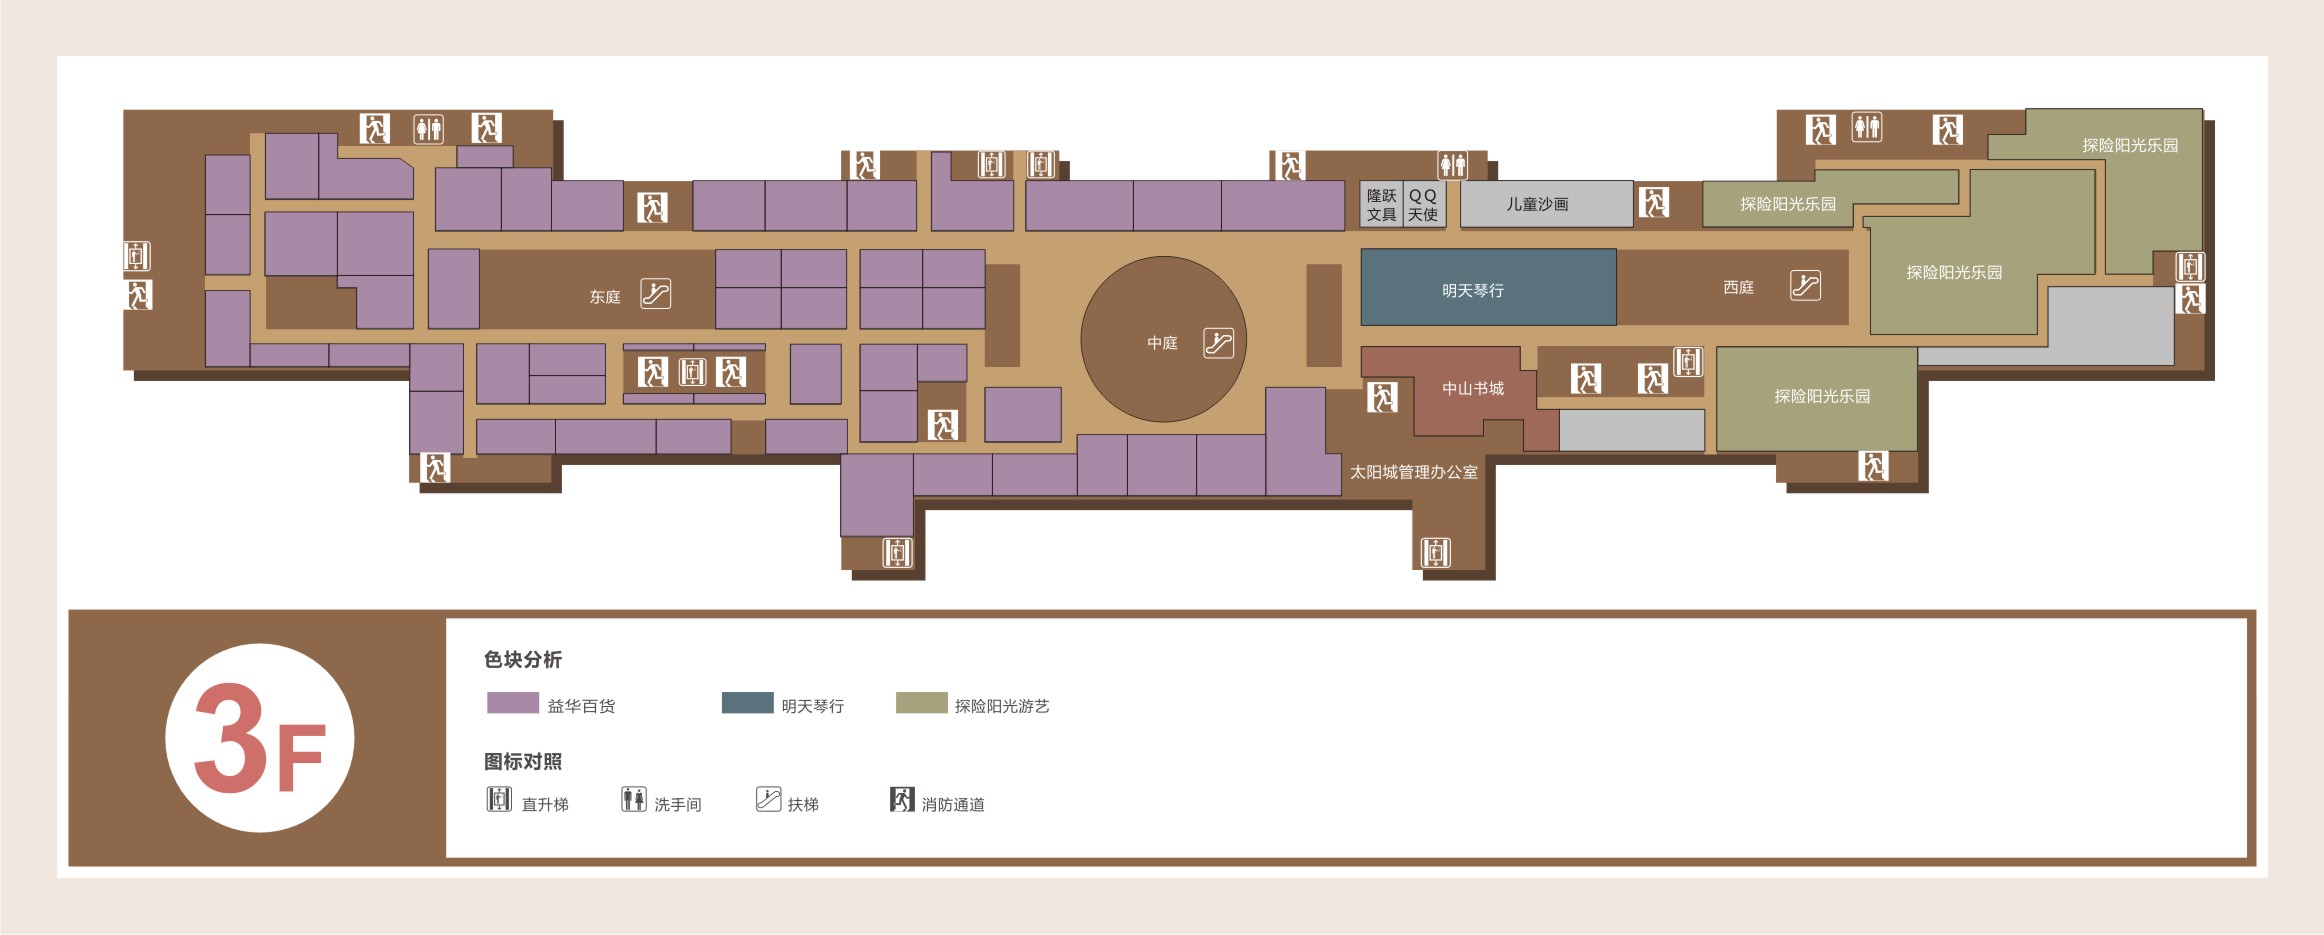Viewport: 2324px width, 935px height.
Task: Click the restroom icon in the top-left wing
Action: pyautogui.click(x=429, y=129)
